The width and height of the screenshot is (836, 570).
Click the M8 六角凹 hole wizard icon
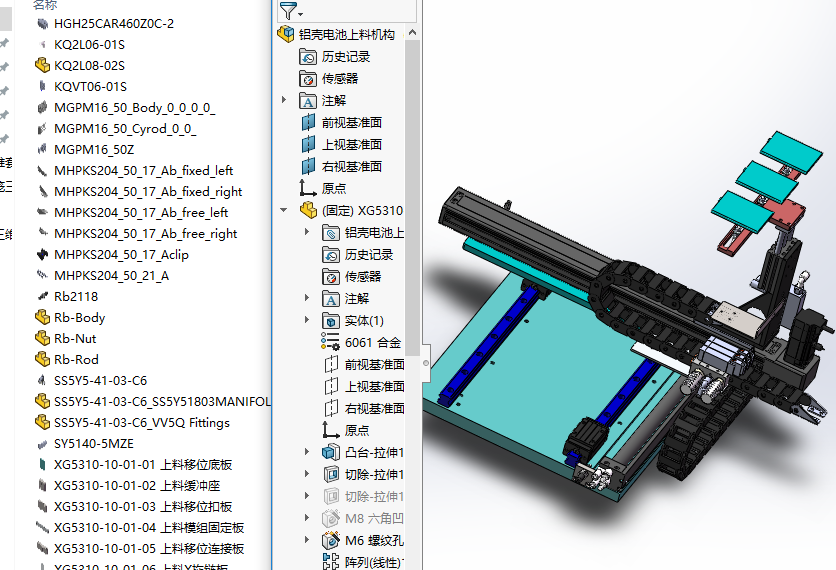click(x=331, y=518)
